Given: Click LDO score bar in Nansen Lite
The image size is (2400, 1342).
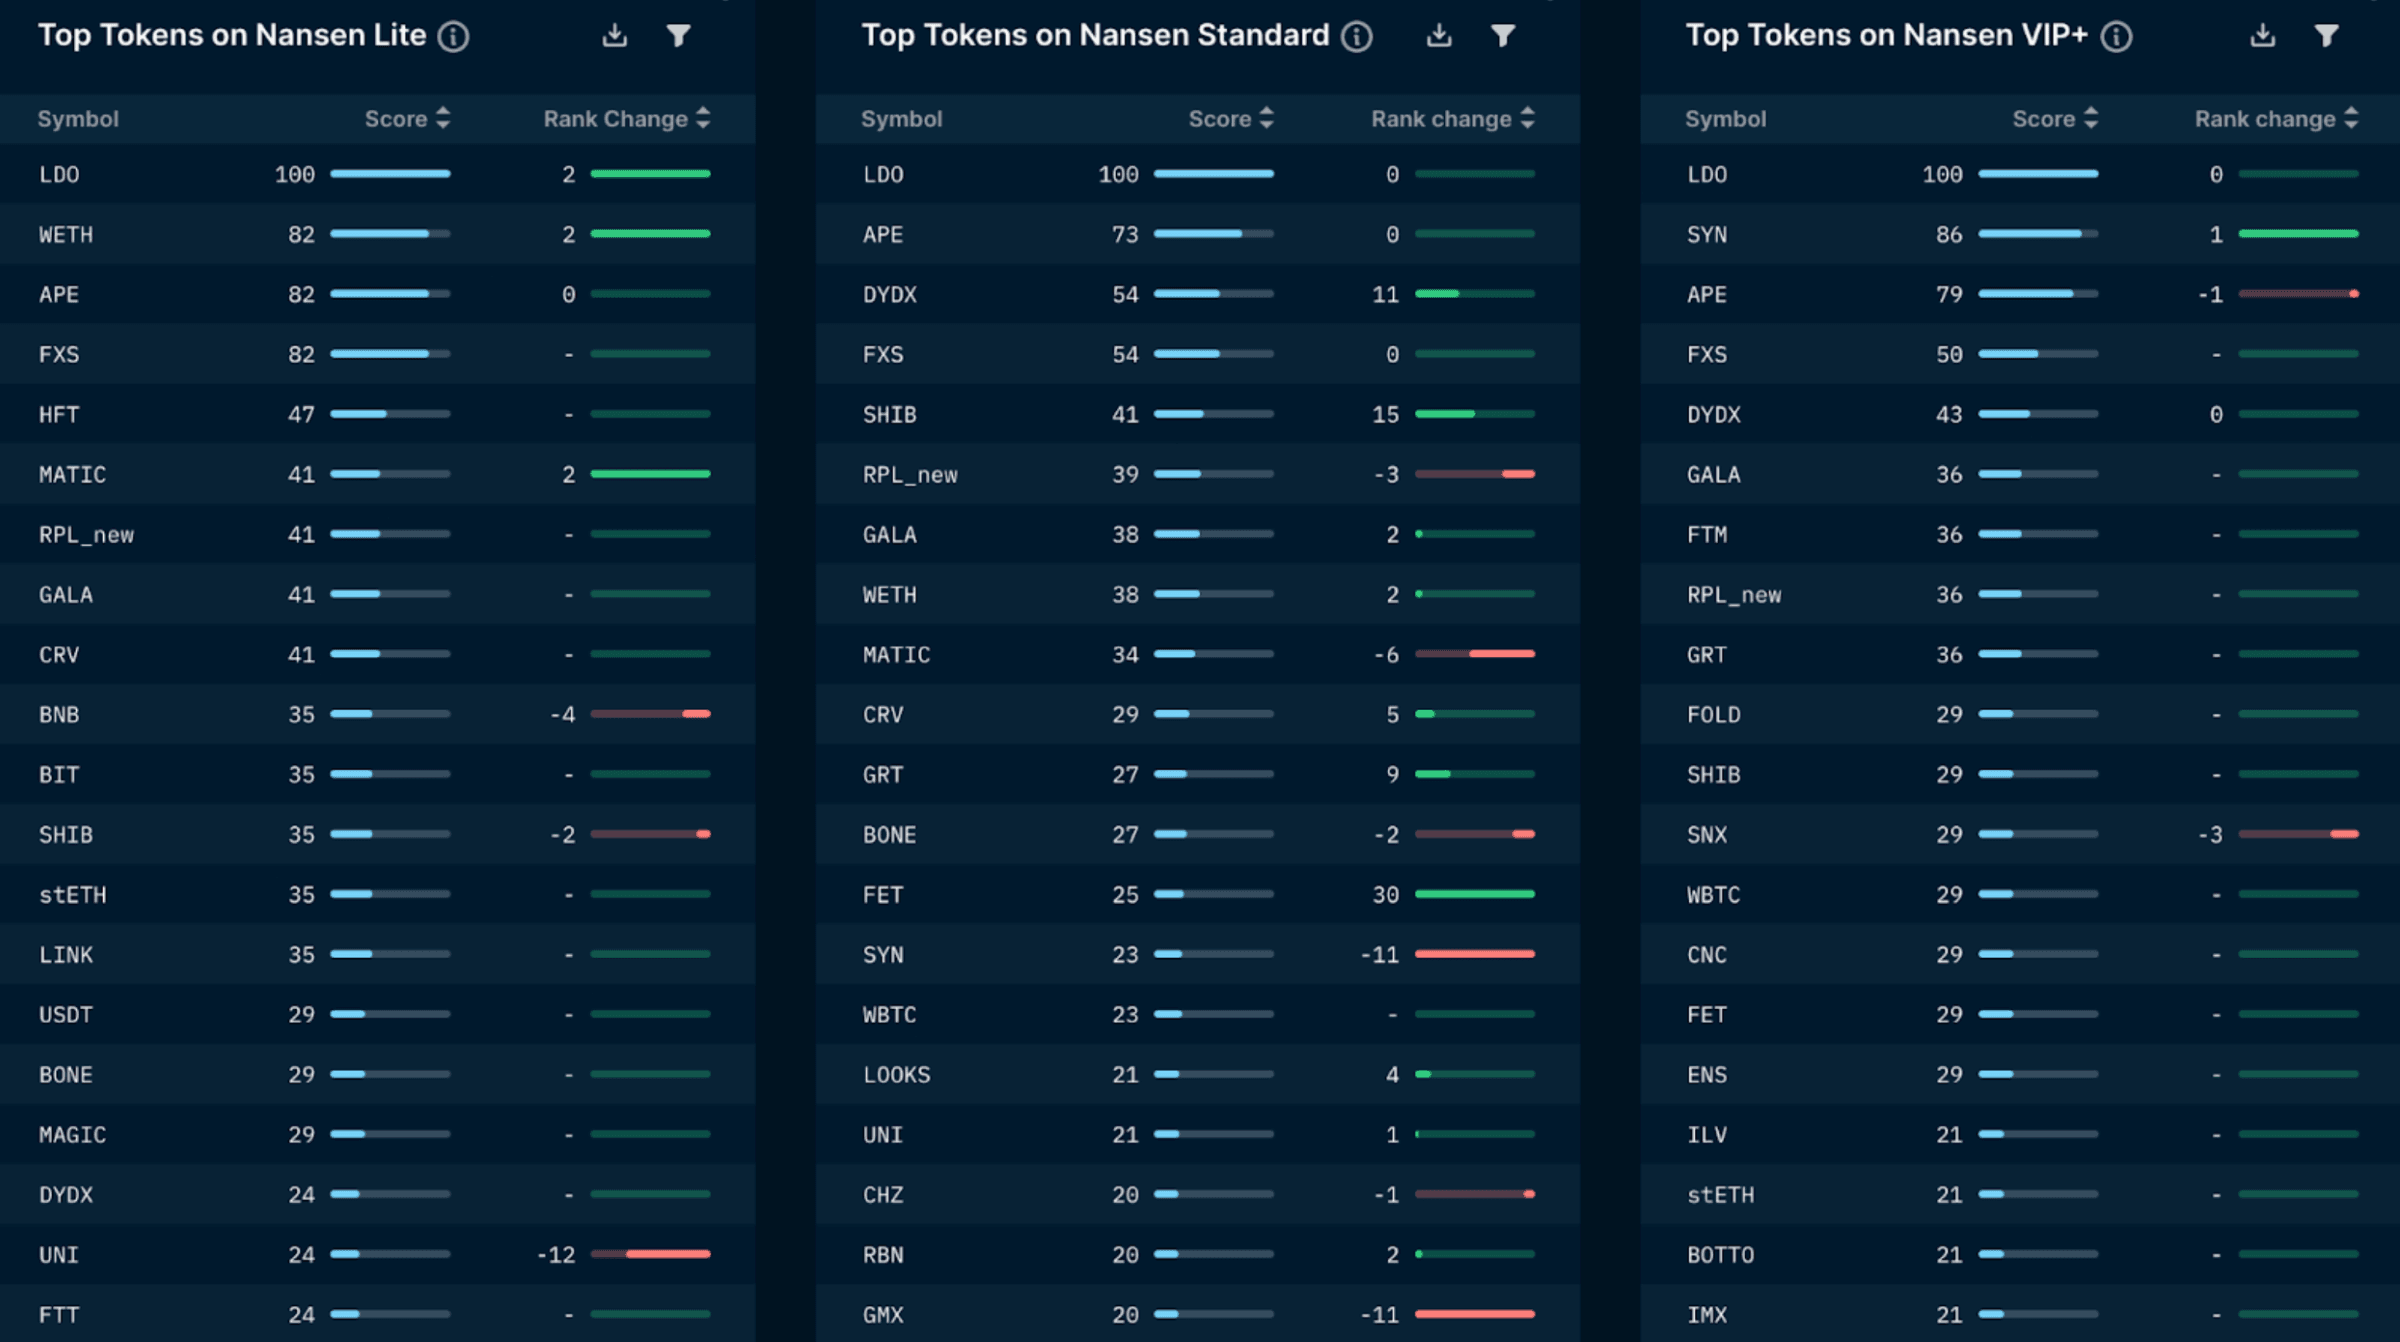Looking at the screenshot, I should pos(391,174).
